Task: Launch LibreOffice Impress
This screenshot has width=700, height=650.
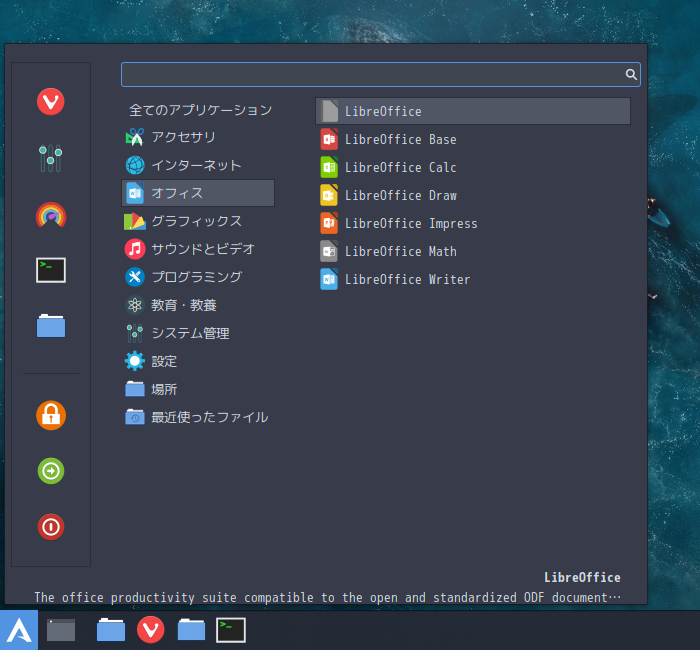Action: [473, 223]
